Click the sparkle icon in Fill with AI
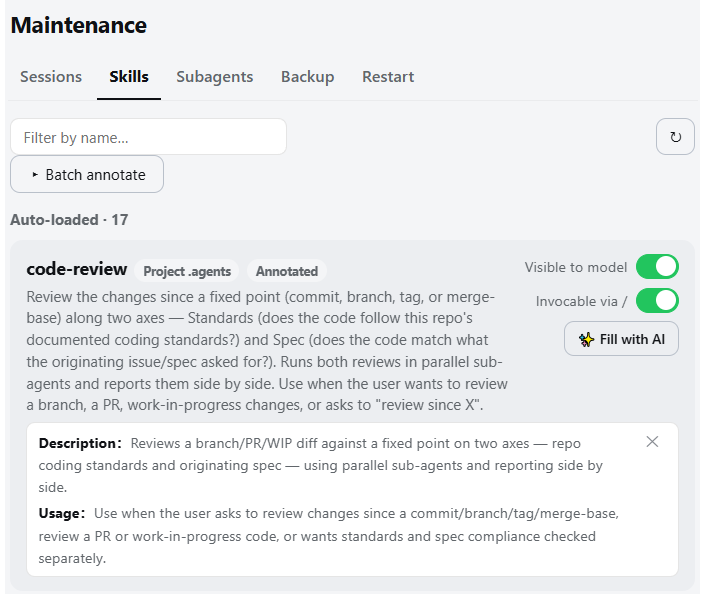This screenshot has width=704, height=594. click(586, 339)
